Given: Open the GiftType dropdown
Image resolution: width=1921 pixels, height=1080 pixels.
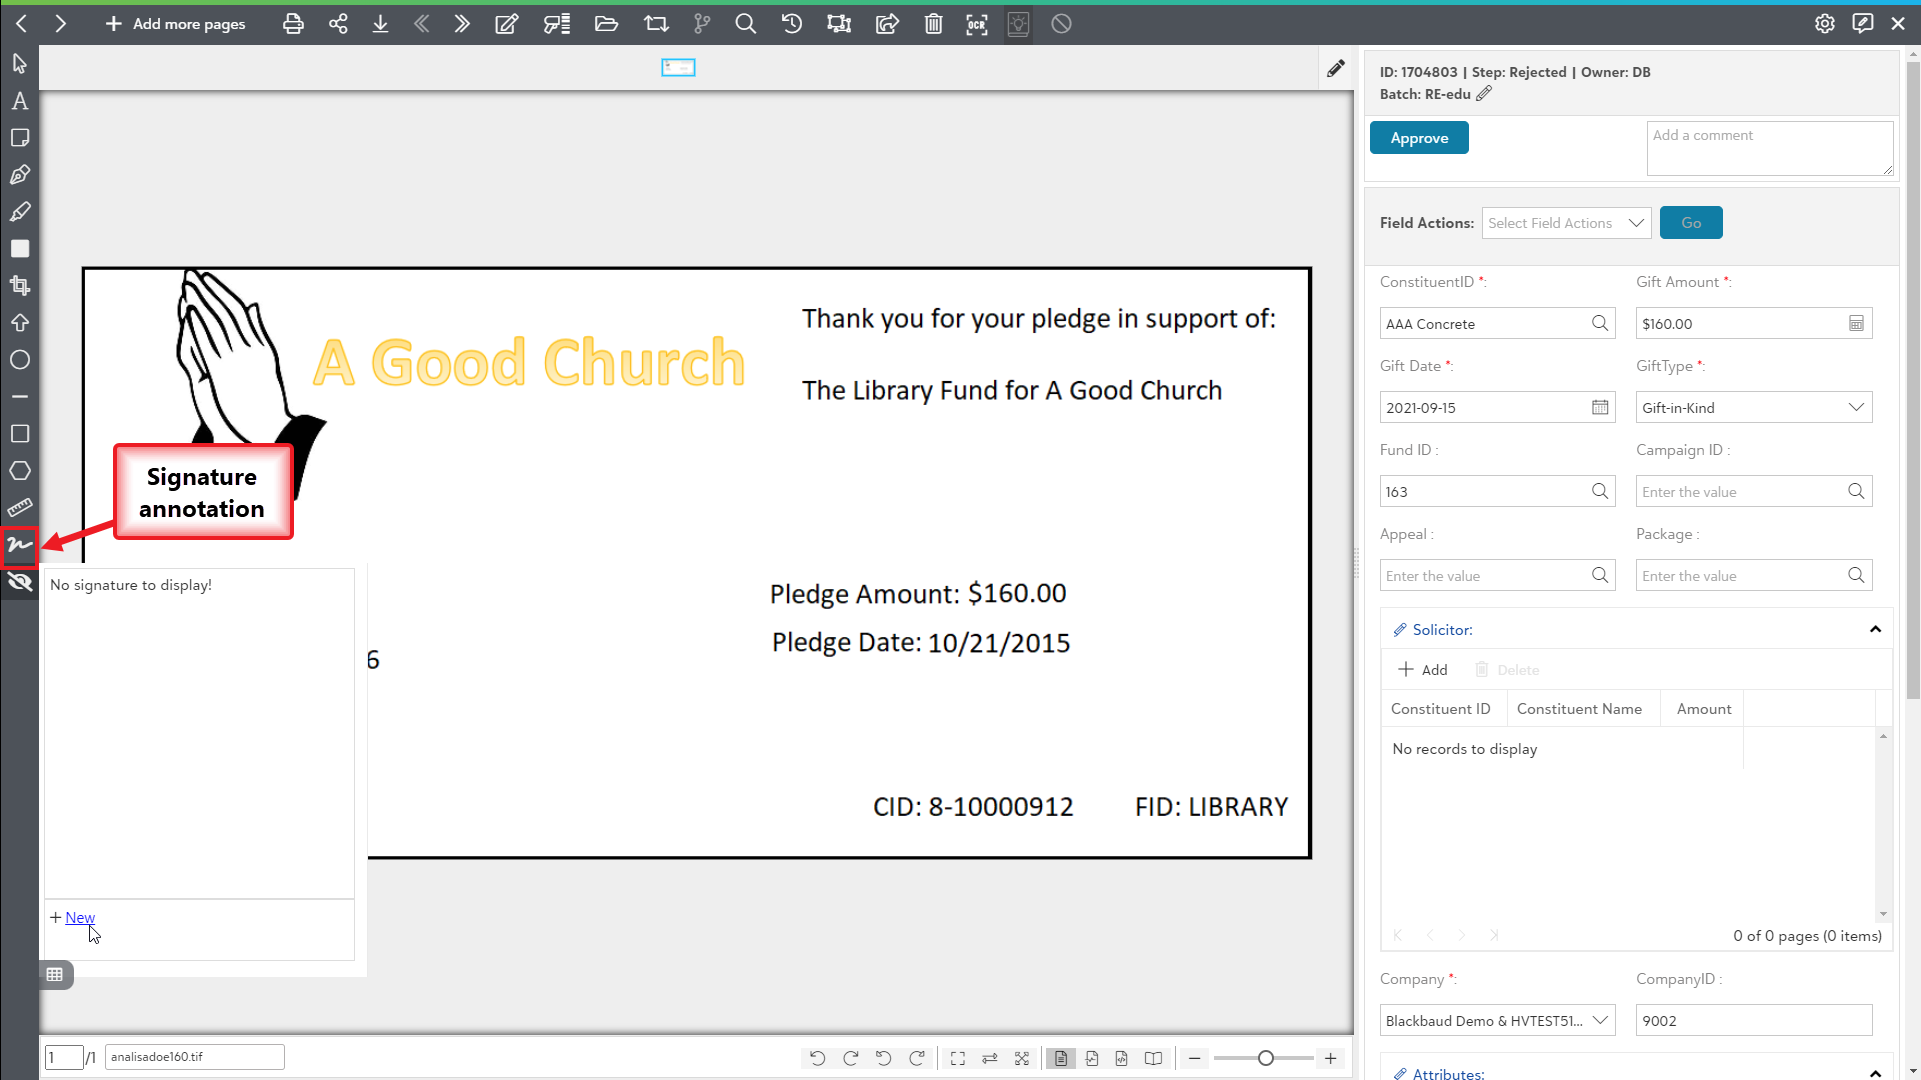Looking at the screenshot, I should (1753, 408).
